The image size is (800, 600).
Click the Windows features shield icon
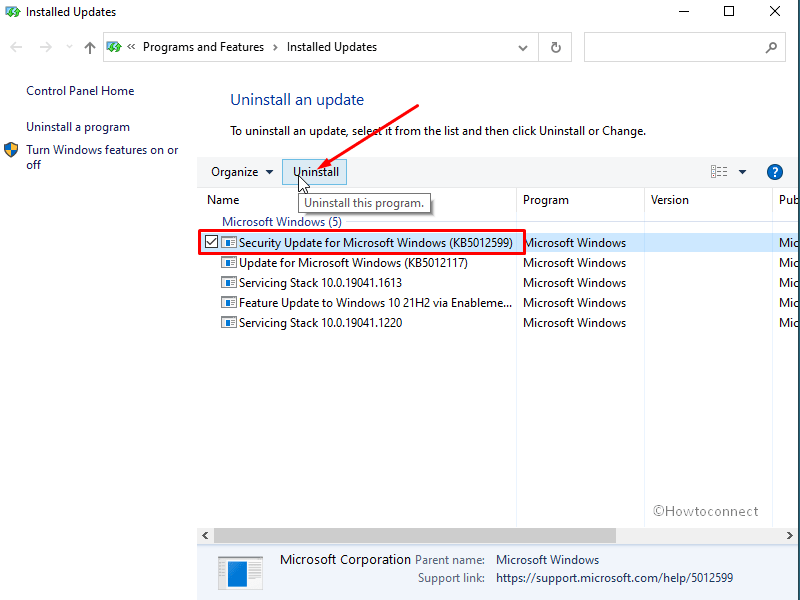[11, 150]
